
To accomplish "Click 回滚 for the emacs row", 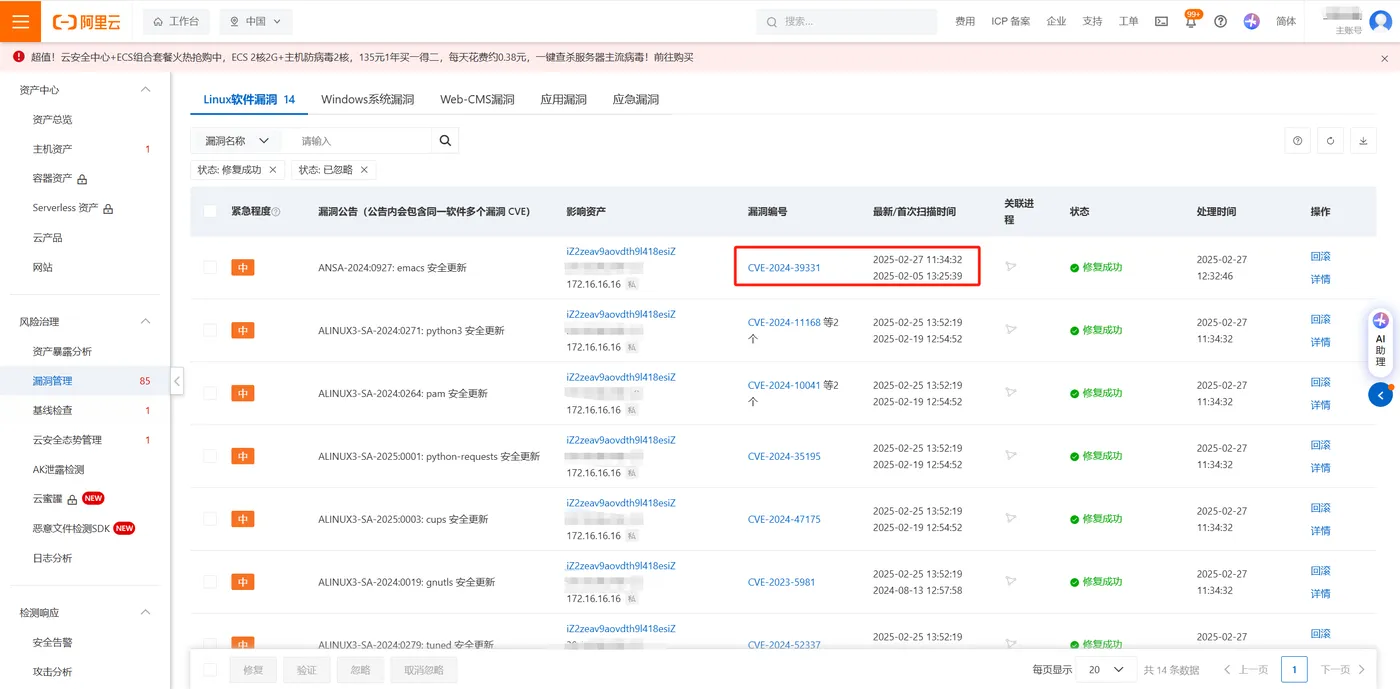I will (1320, 256).
